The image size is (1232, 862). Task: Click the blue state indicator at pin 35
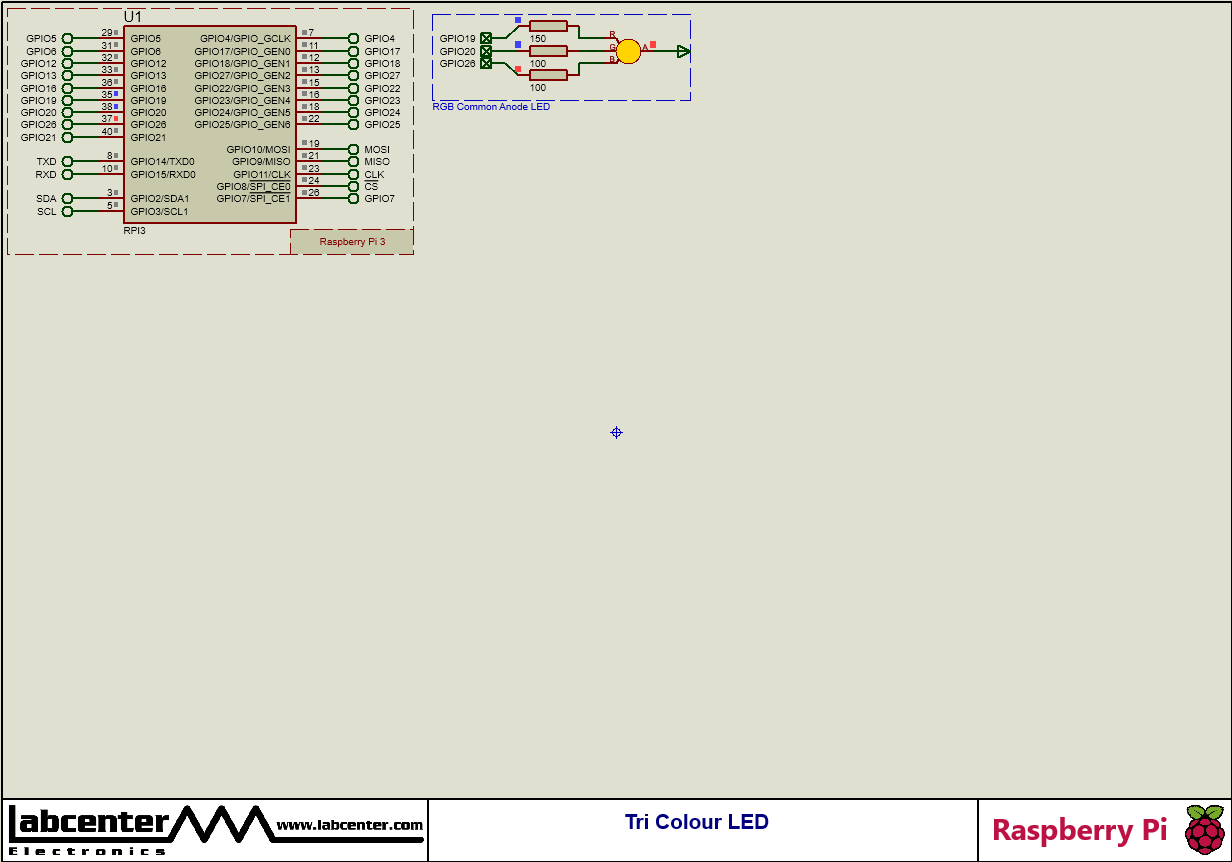point(116,94)
